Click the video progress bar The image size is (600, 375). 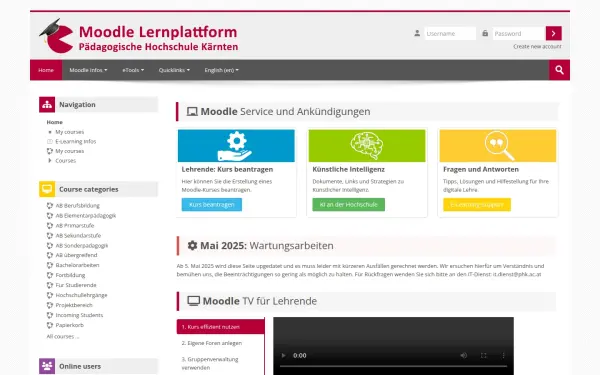(x=393, y=367)
